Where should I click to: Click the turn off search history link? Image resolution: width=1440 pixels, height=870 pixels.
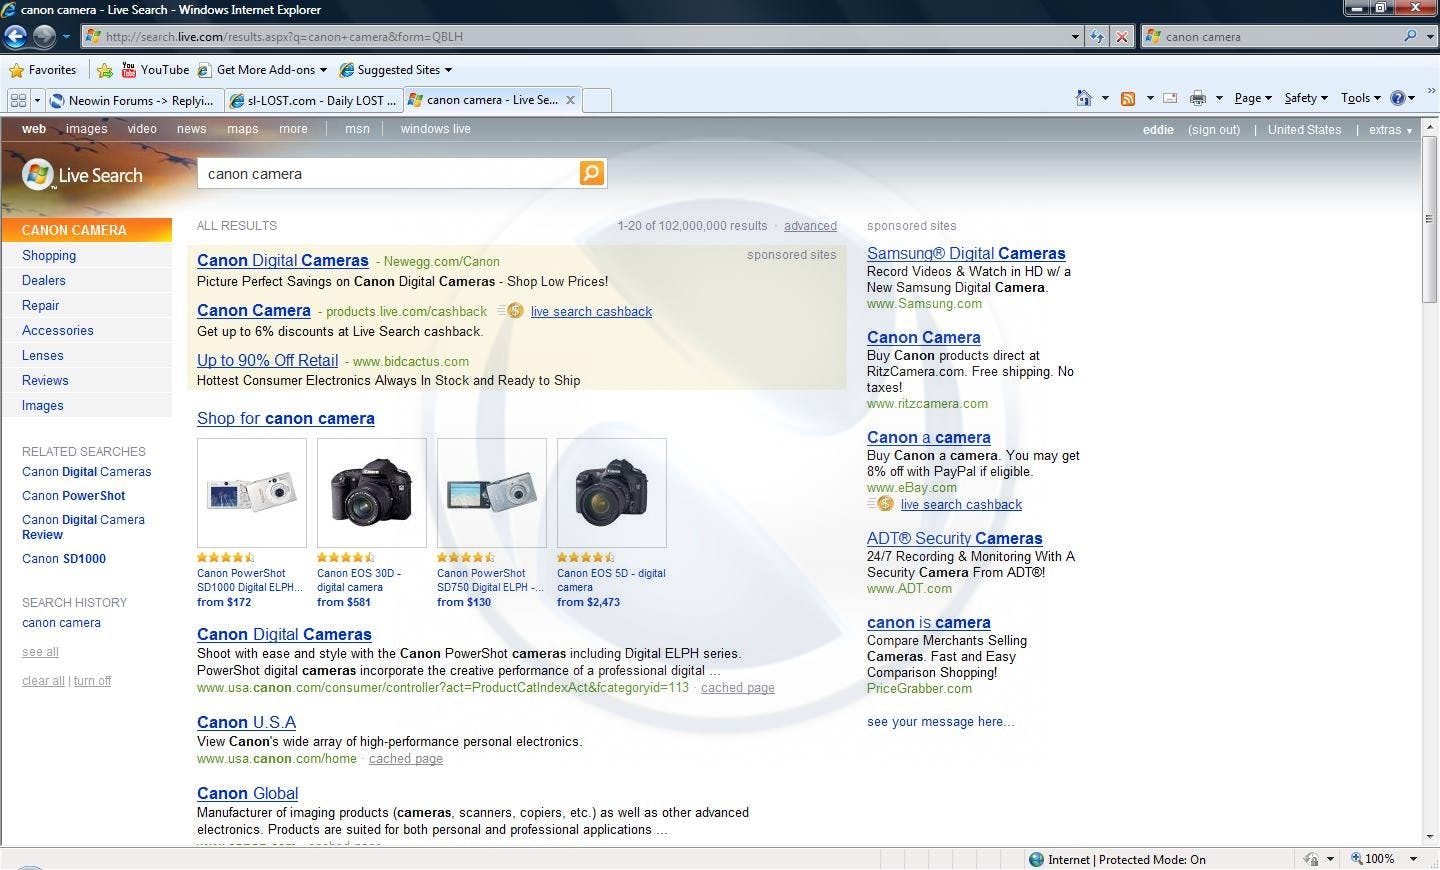pos(92,681)
